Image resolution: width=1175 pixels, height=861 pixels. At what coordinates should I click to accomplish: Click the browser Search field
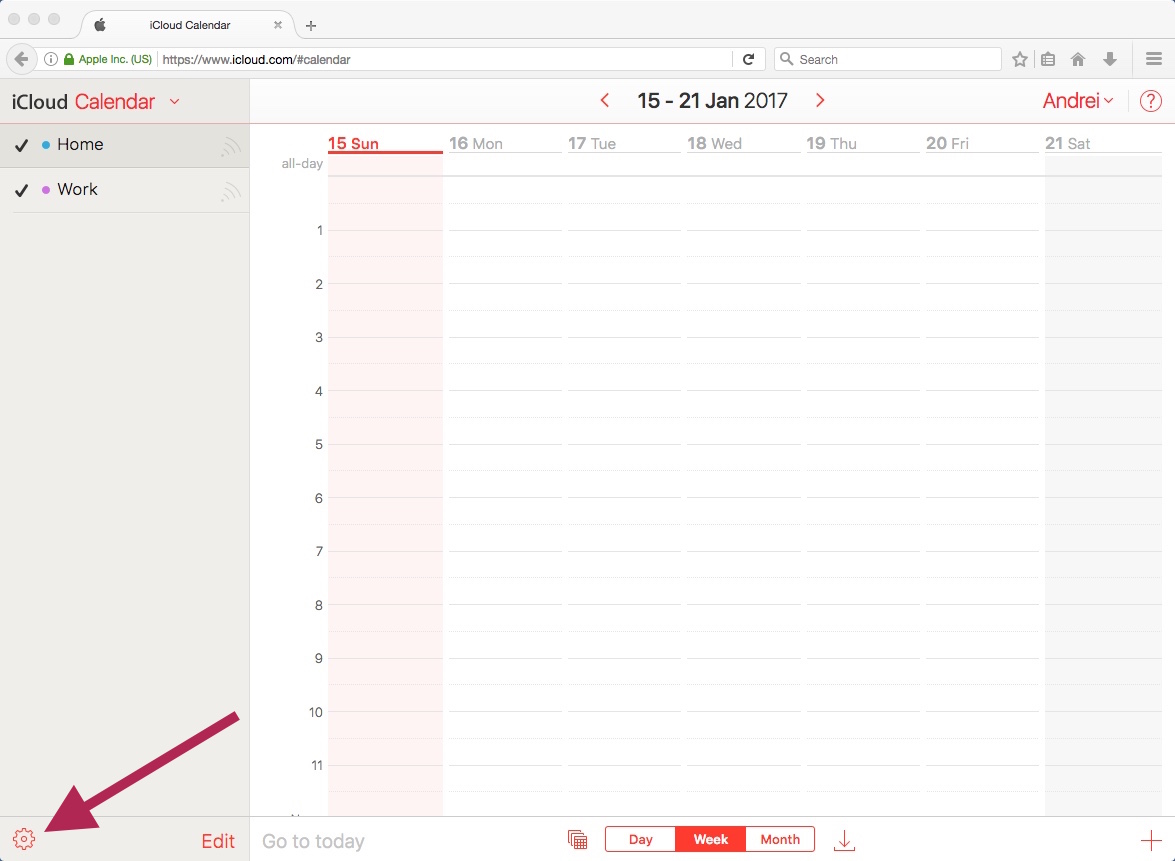887,59
